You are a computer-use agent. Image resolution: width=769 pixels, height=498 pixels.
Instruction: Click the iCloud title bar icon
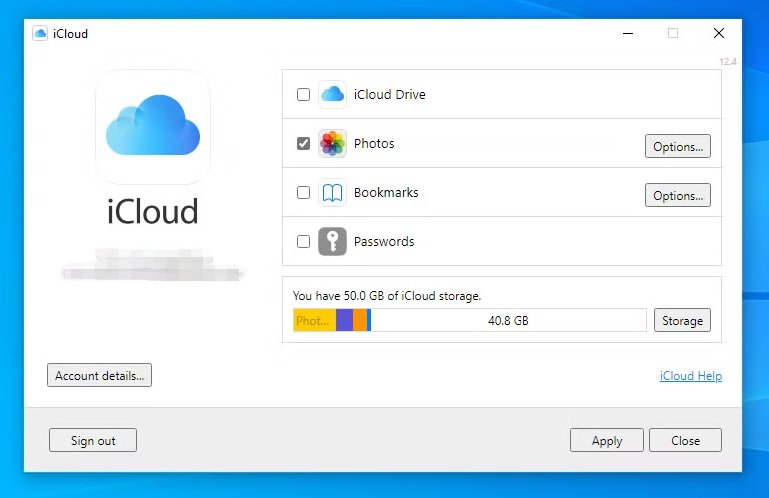(x=40, y=33)
